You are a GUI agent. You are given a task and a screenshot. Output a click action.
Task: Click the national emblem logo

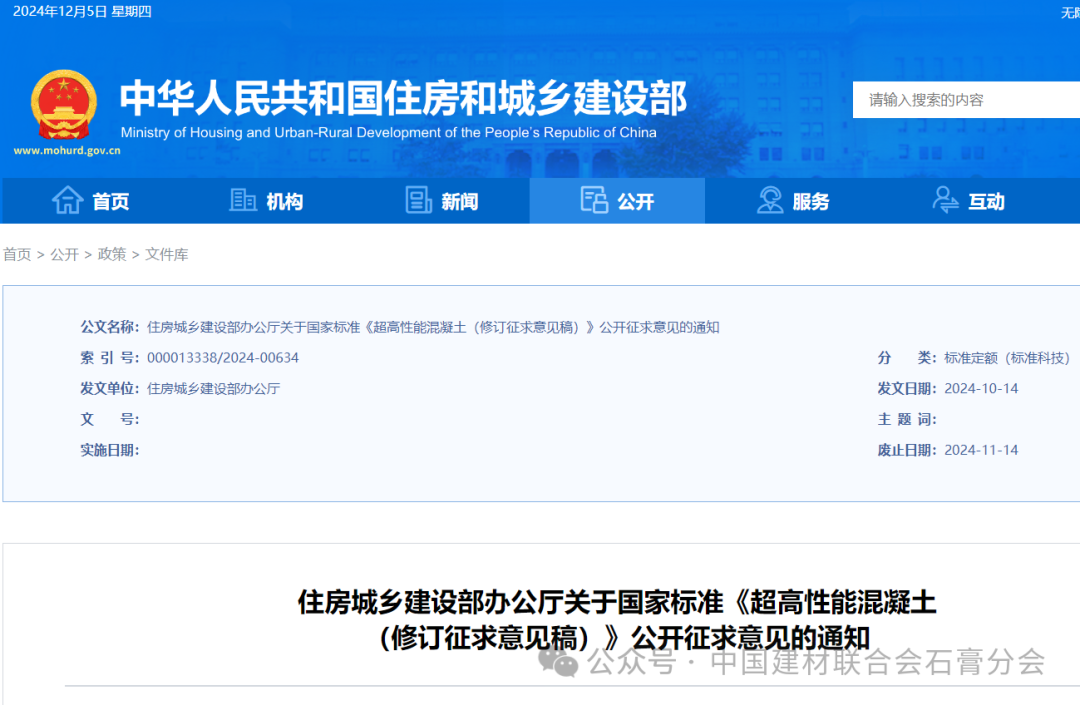[x=64, y=105]
